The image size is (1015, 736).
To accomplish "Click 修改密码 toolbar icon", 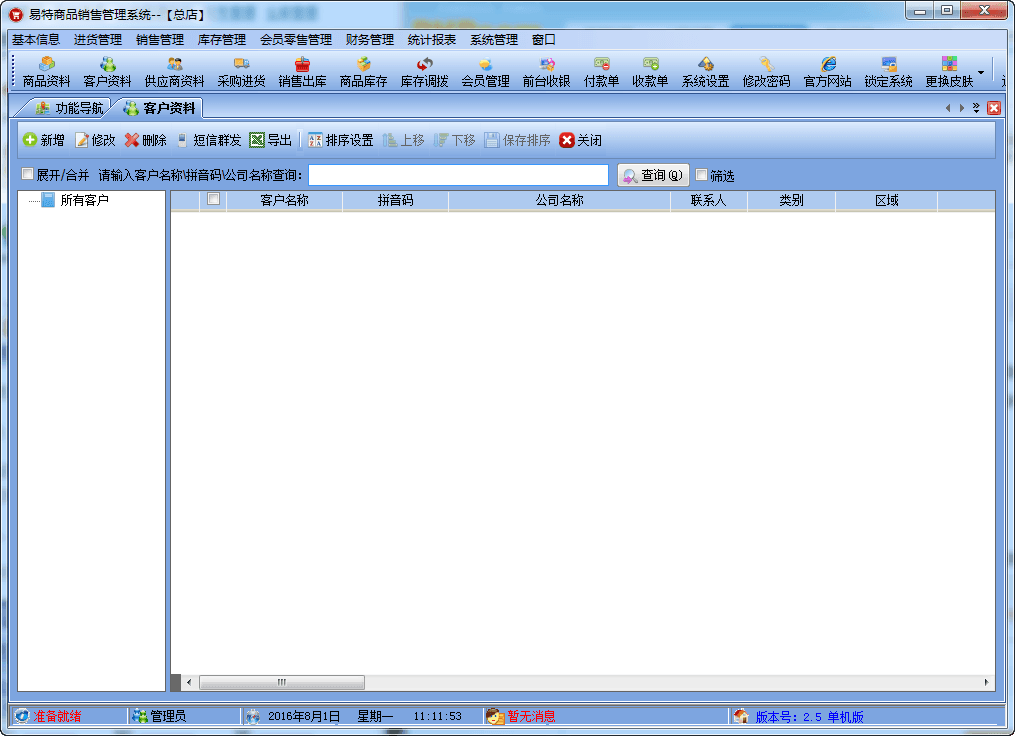I will [766, 72].
